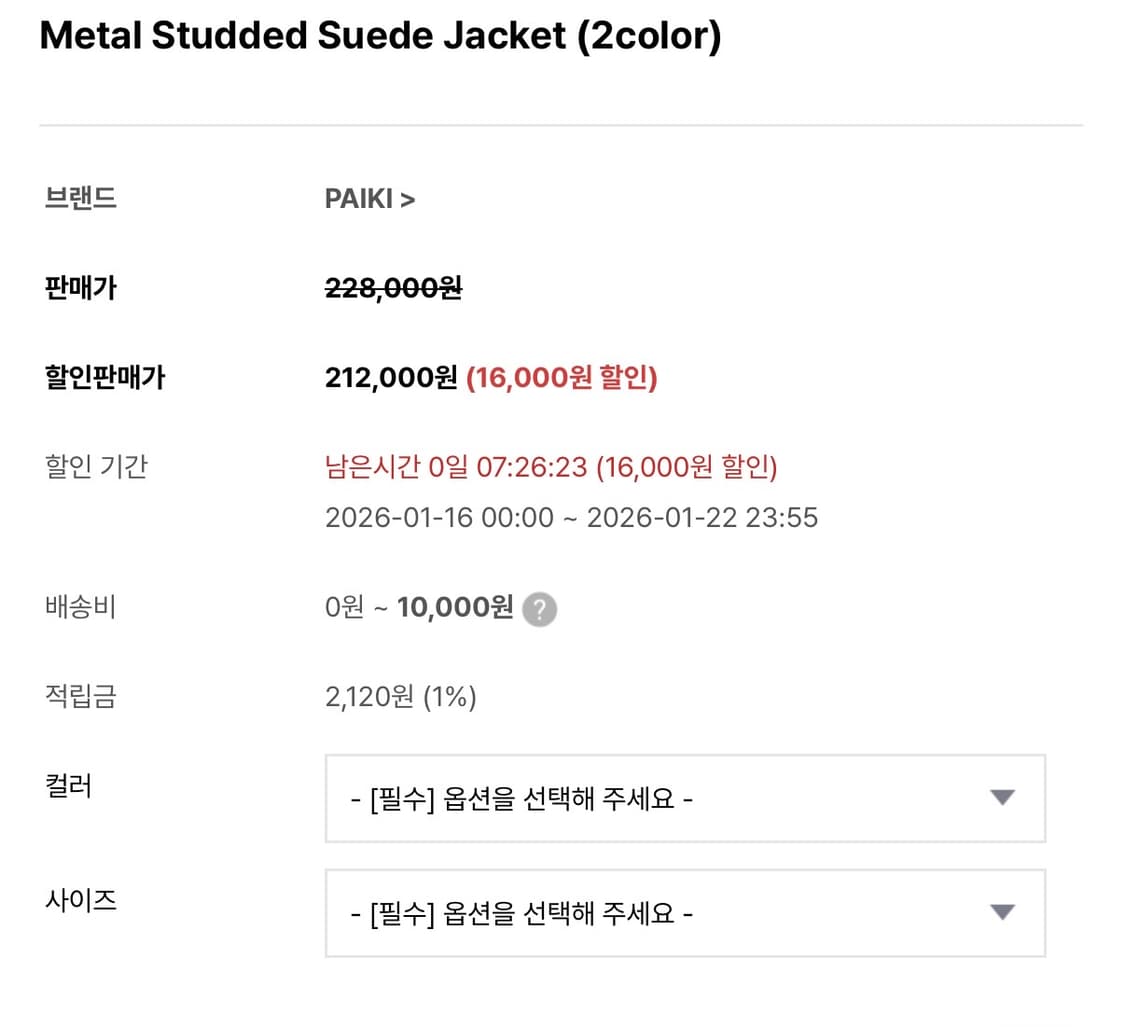The width and height of the screenshot is (1125, 1027).
Task: Open the PAIKI brand link
Action: point(369,199)
